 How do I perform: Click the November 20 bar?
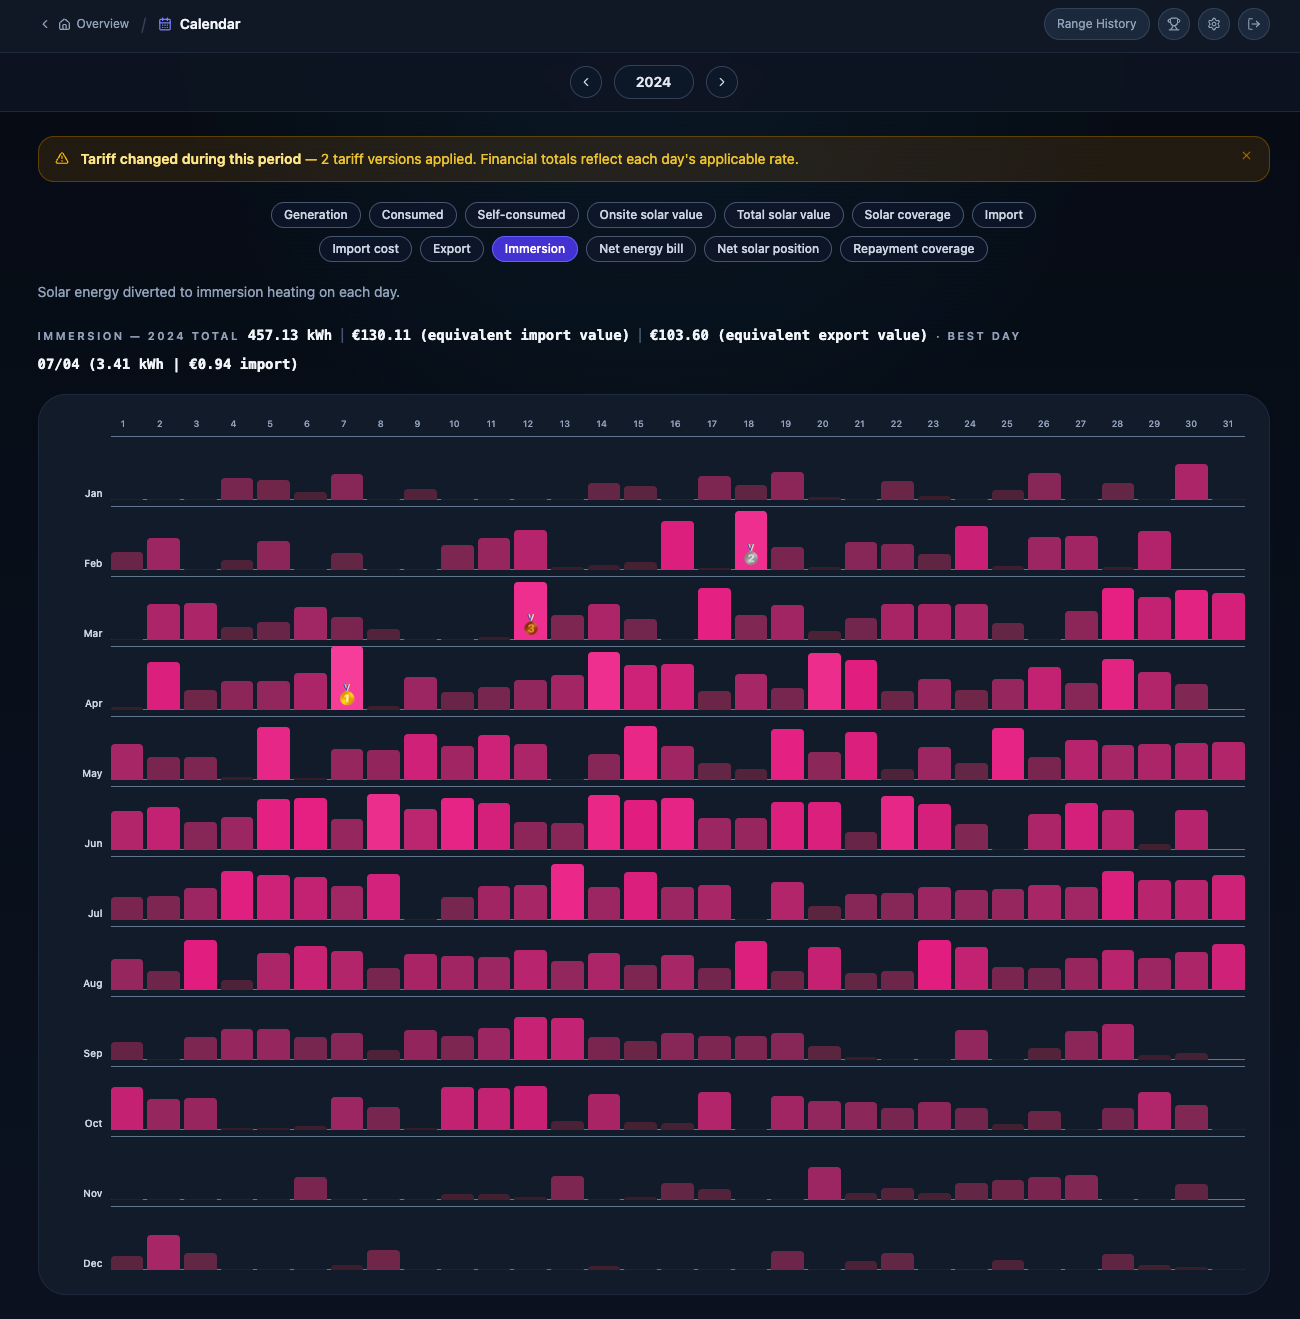pyautogui.click(x=824, y=1183)
